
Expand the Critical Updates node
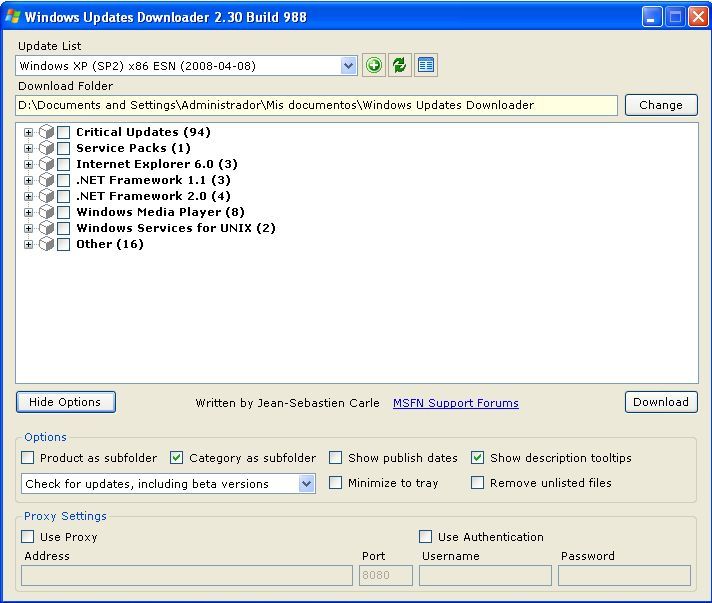tap(29, 133)
